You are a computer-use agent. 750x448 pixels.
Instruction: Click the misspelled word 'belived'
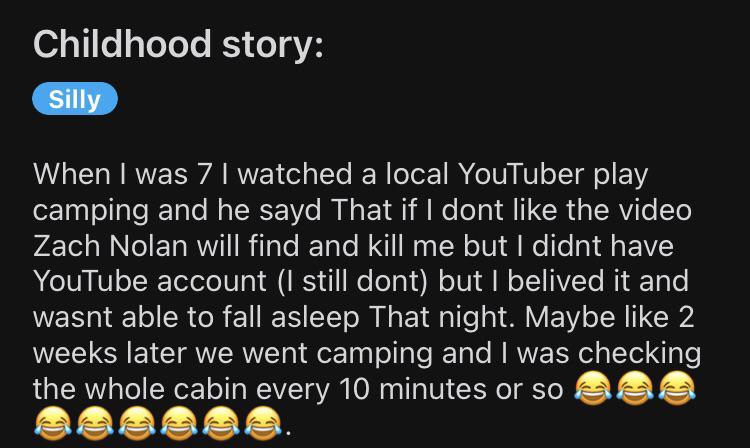555,281
